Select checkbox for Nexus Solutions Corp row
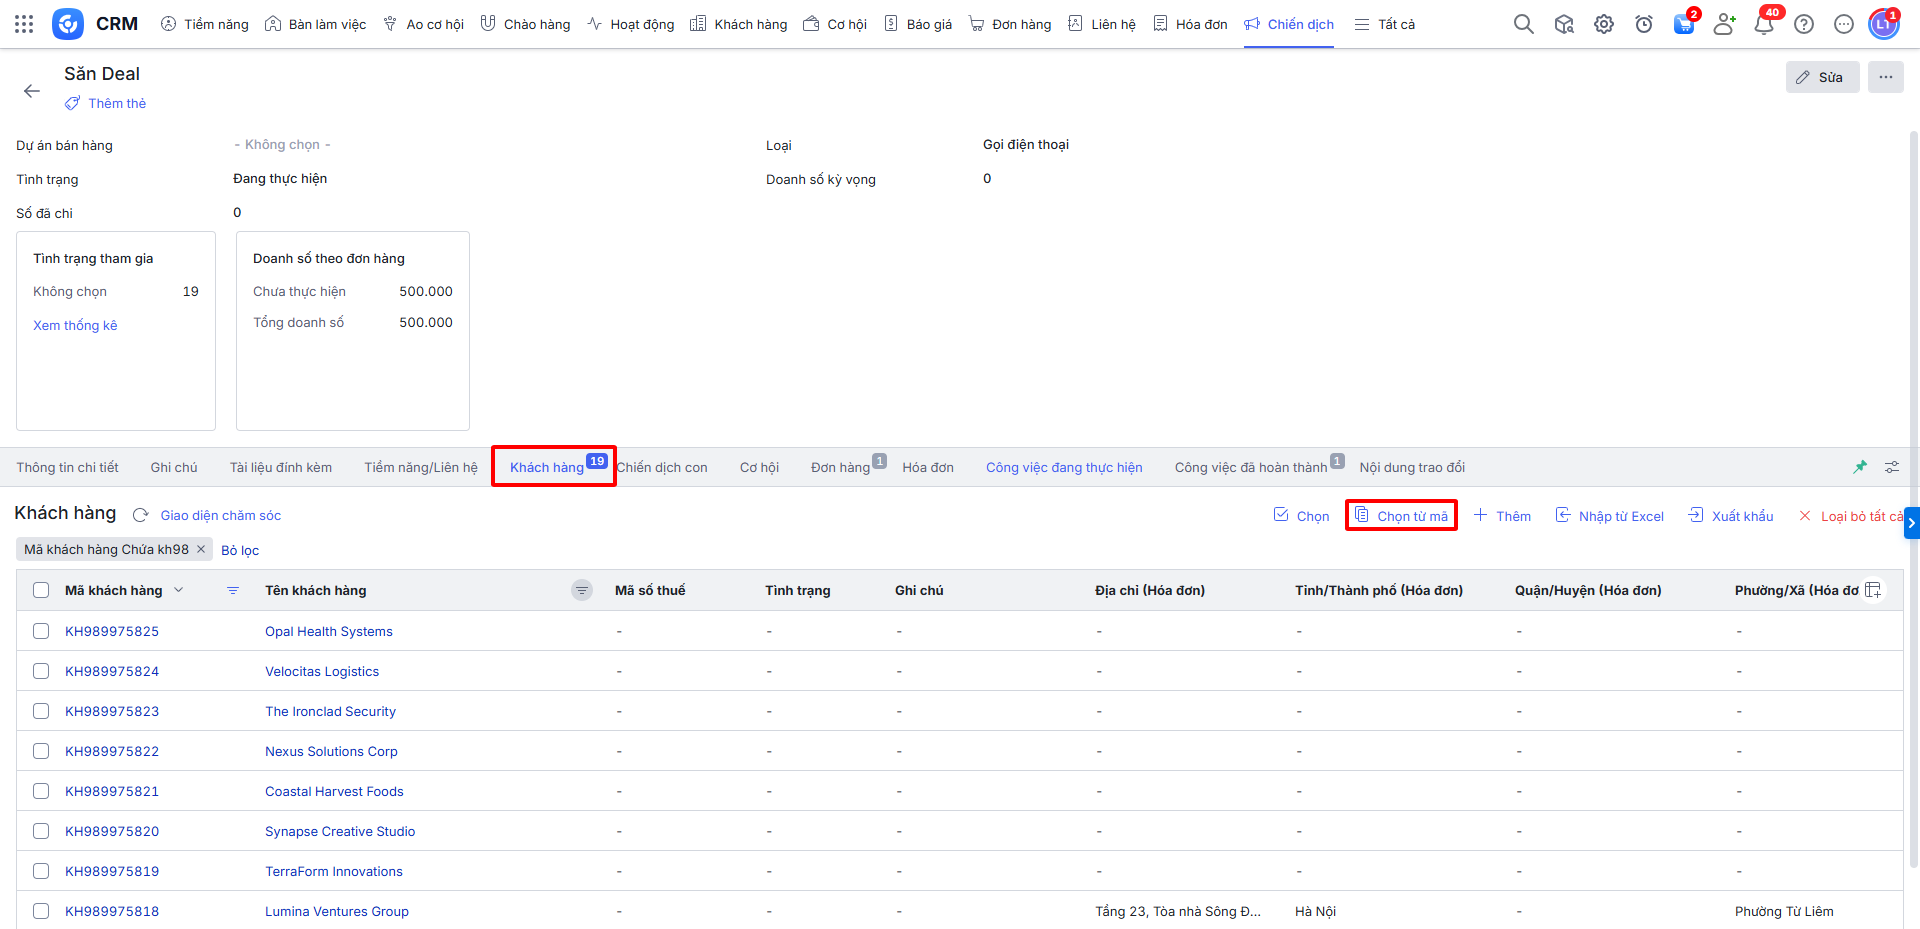 41,751
